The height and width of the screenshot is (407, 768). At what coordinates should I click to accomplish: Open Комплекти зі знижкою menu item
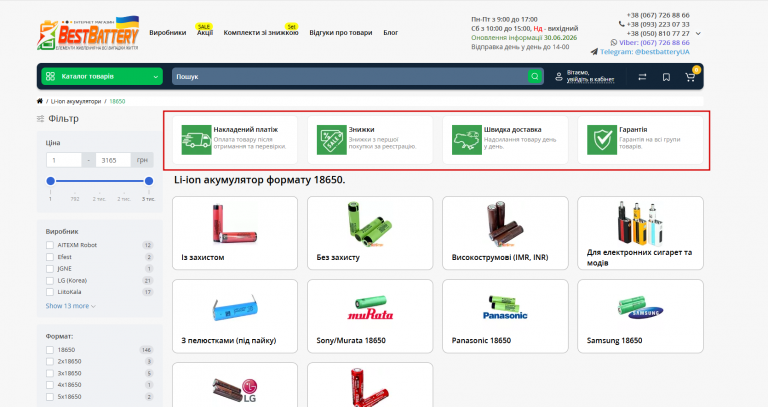pyautogui.click(x=261, y=33)
